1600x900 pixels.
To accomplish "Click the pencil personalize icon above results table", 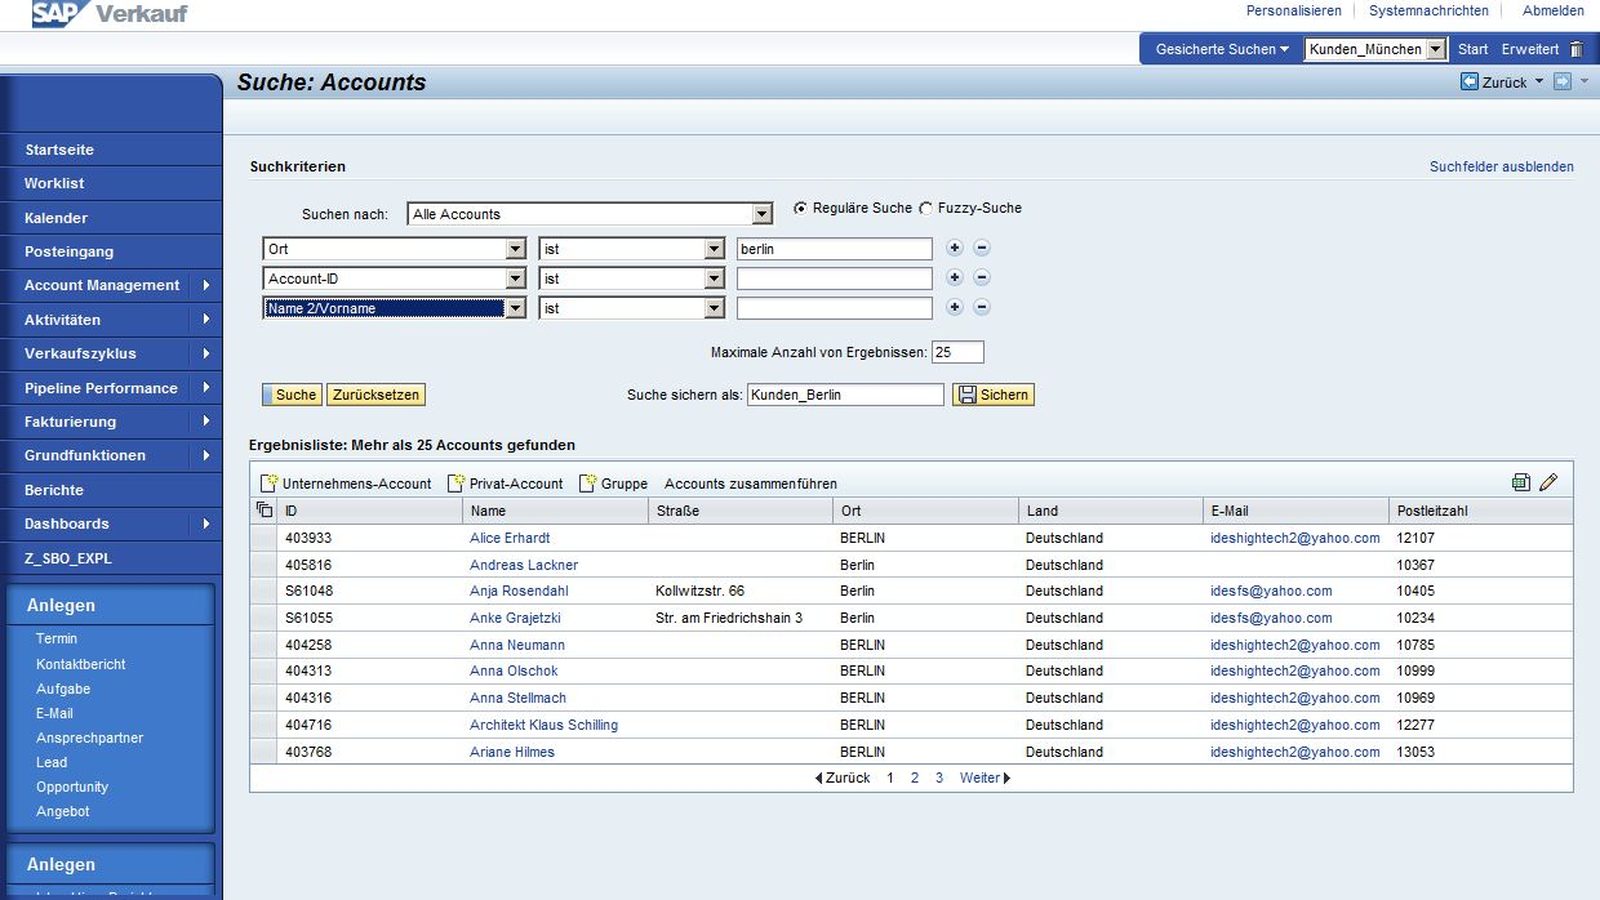I will click(1549, 482).
